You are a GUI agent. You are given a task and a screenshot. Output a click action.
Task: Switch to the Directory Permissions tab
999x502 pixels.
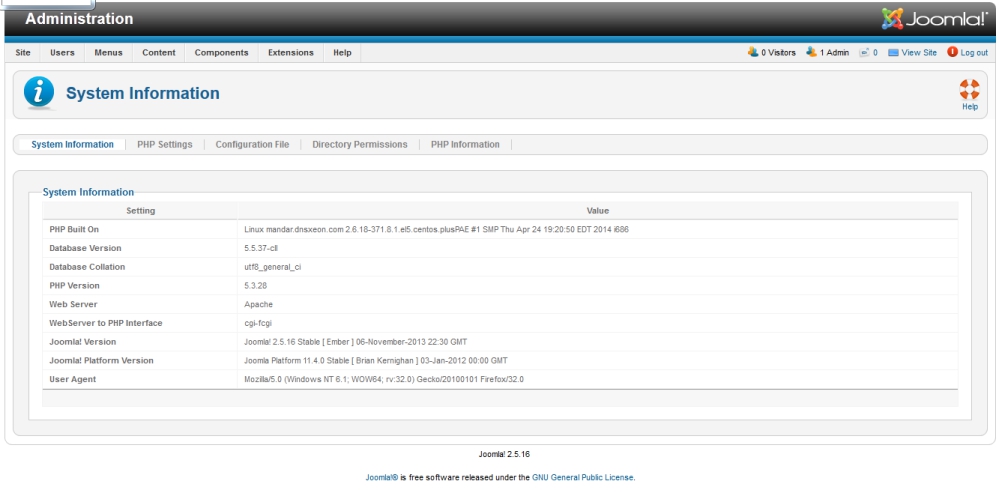point(360,145)
